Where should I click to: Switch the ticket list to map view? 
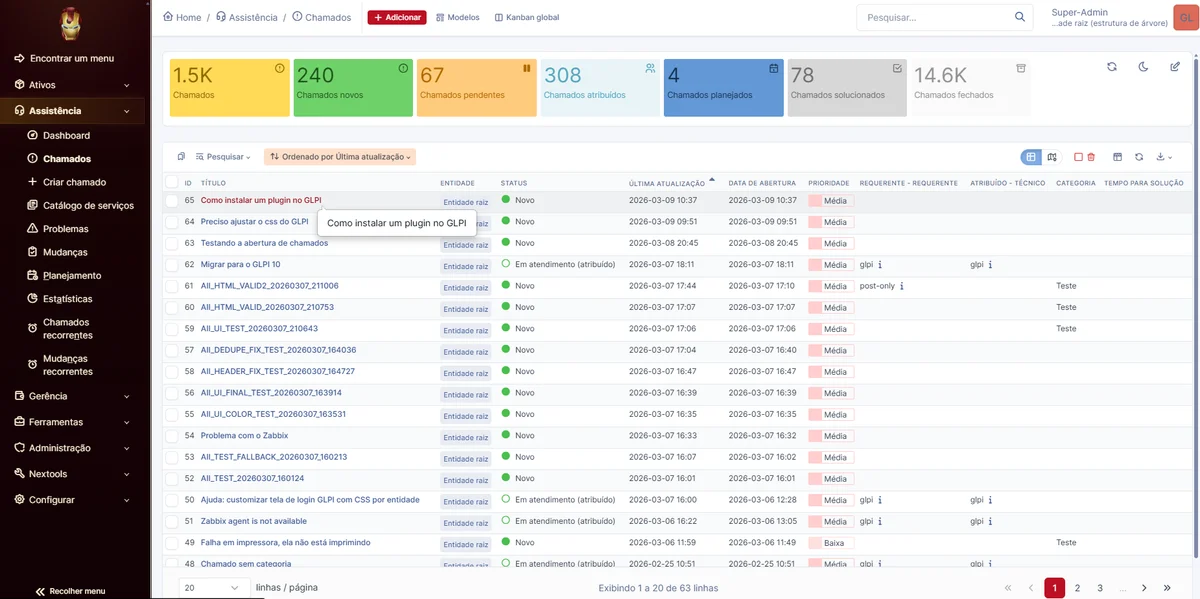(x=1052, y=157)
